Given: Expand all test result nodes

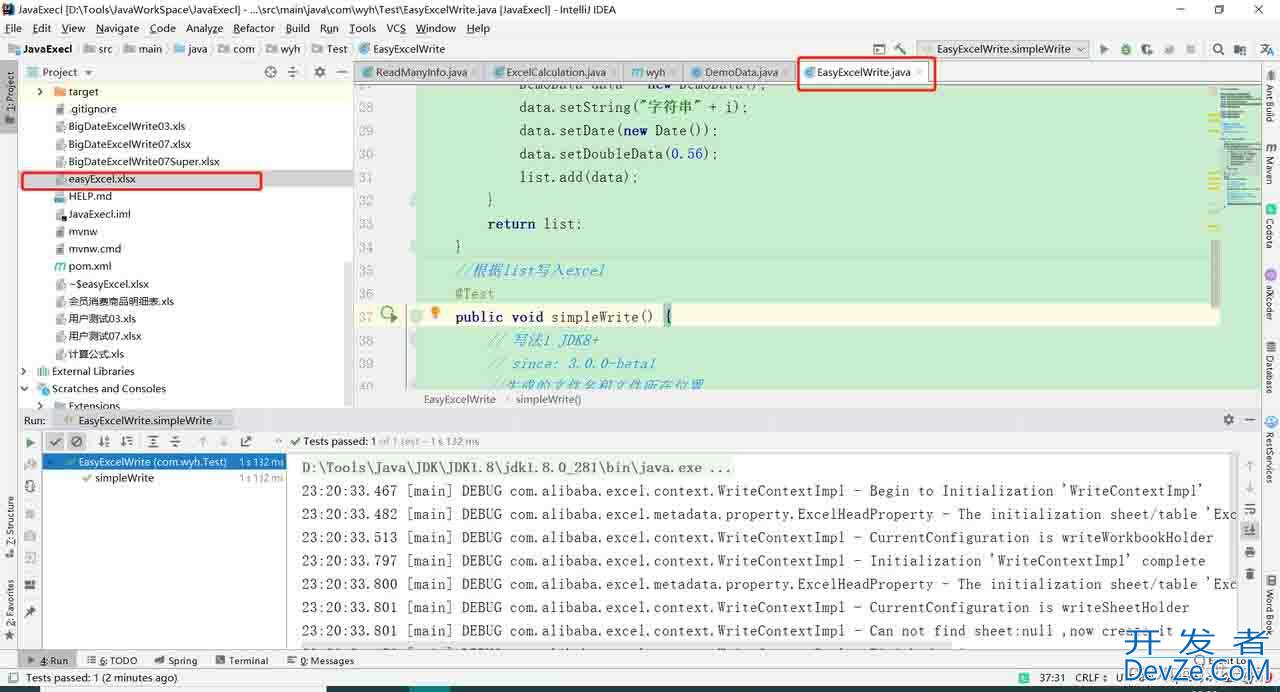Looking at the screenshot, I should [x=153, y=441].
